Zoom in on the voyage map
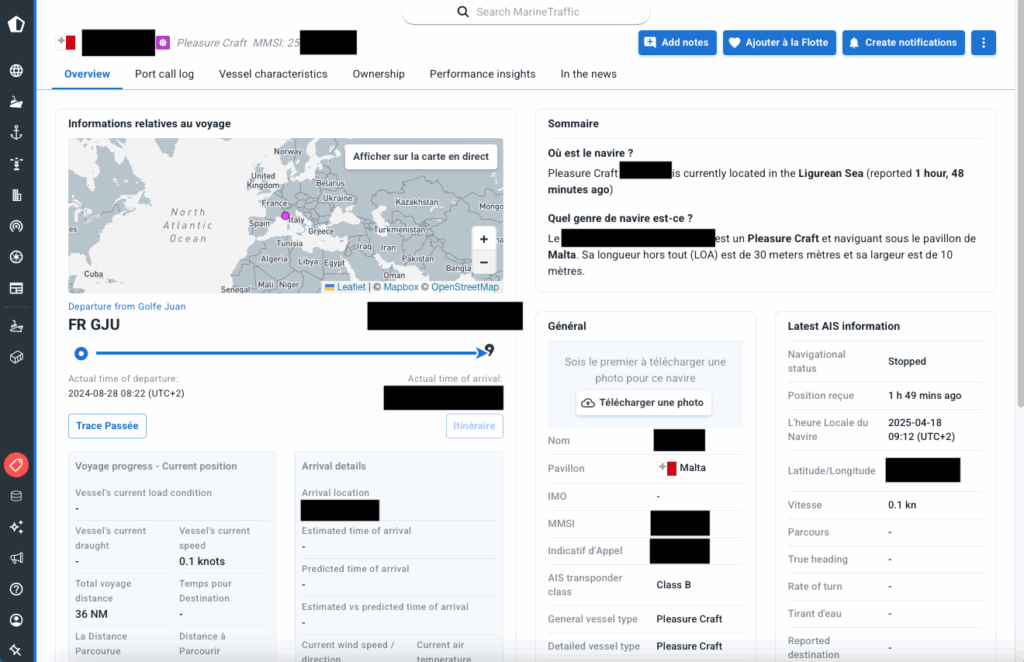 [x=484, y=239]
